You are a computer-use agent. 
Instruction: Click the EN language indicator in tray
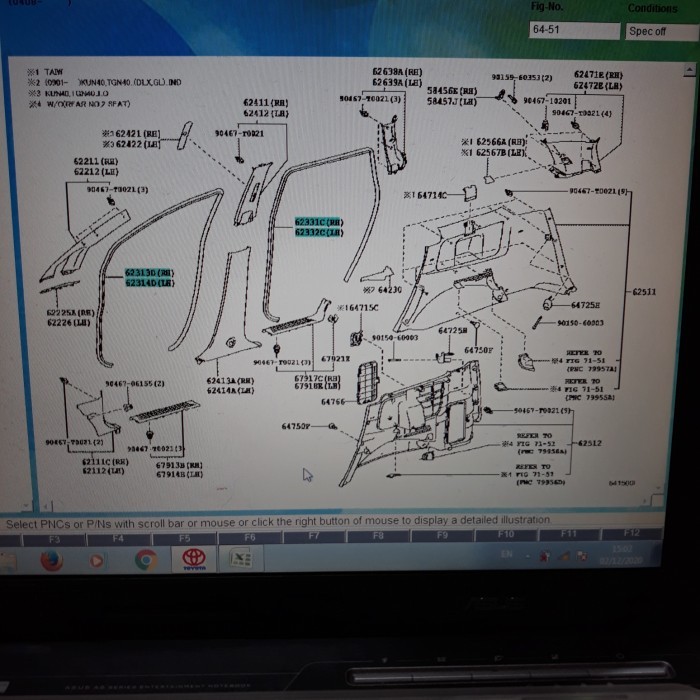click(506, 554)
